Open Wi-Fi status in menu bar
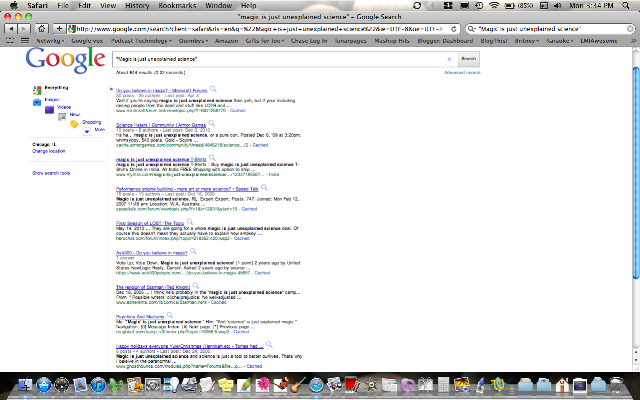This screenshot has width=640, height=400. [494, 6]
